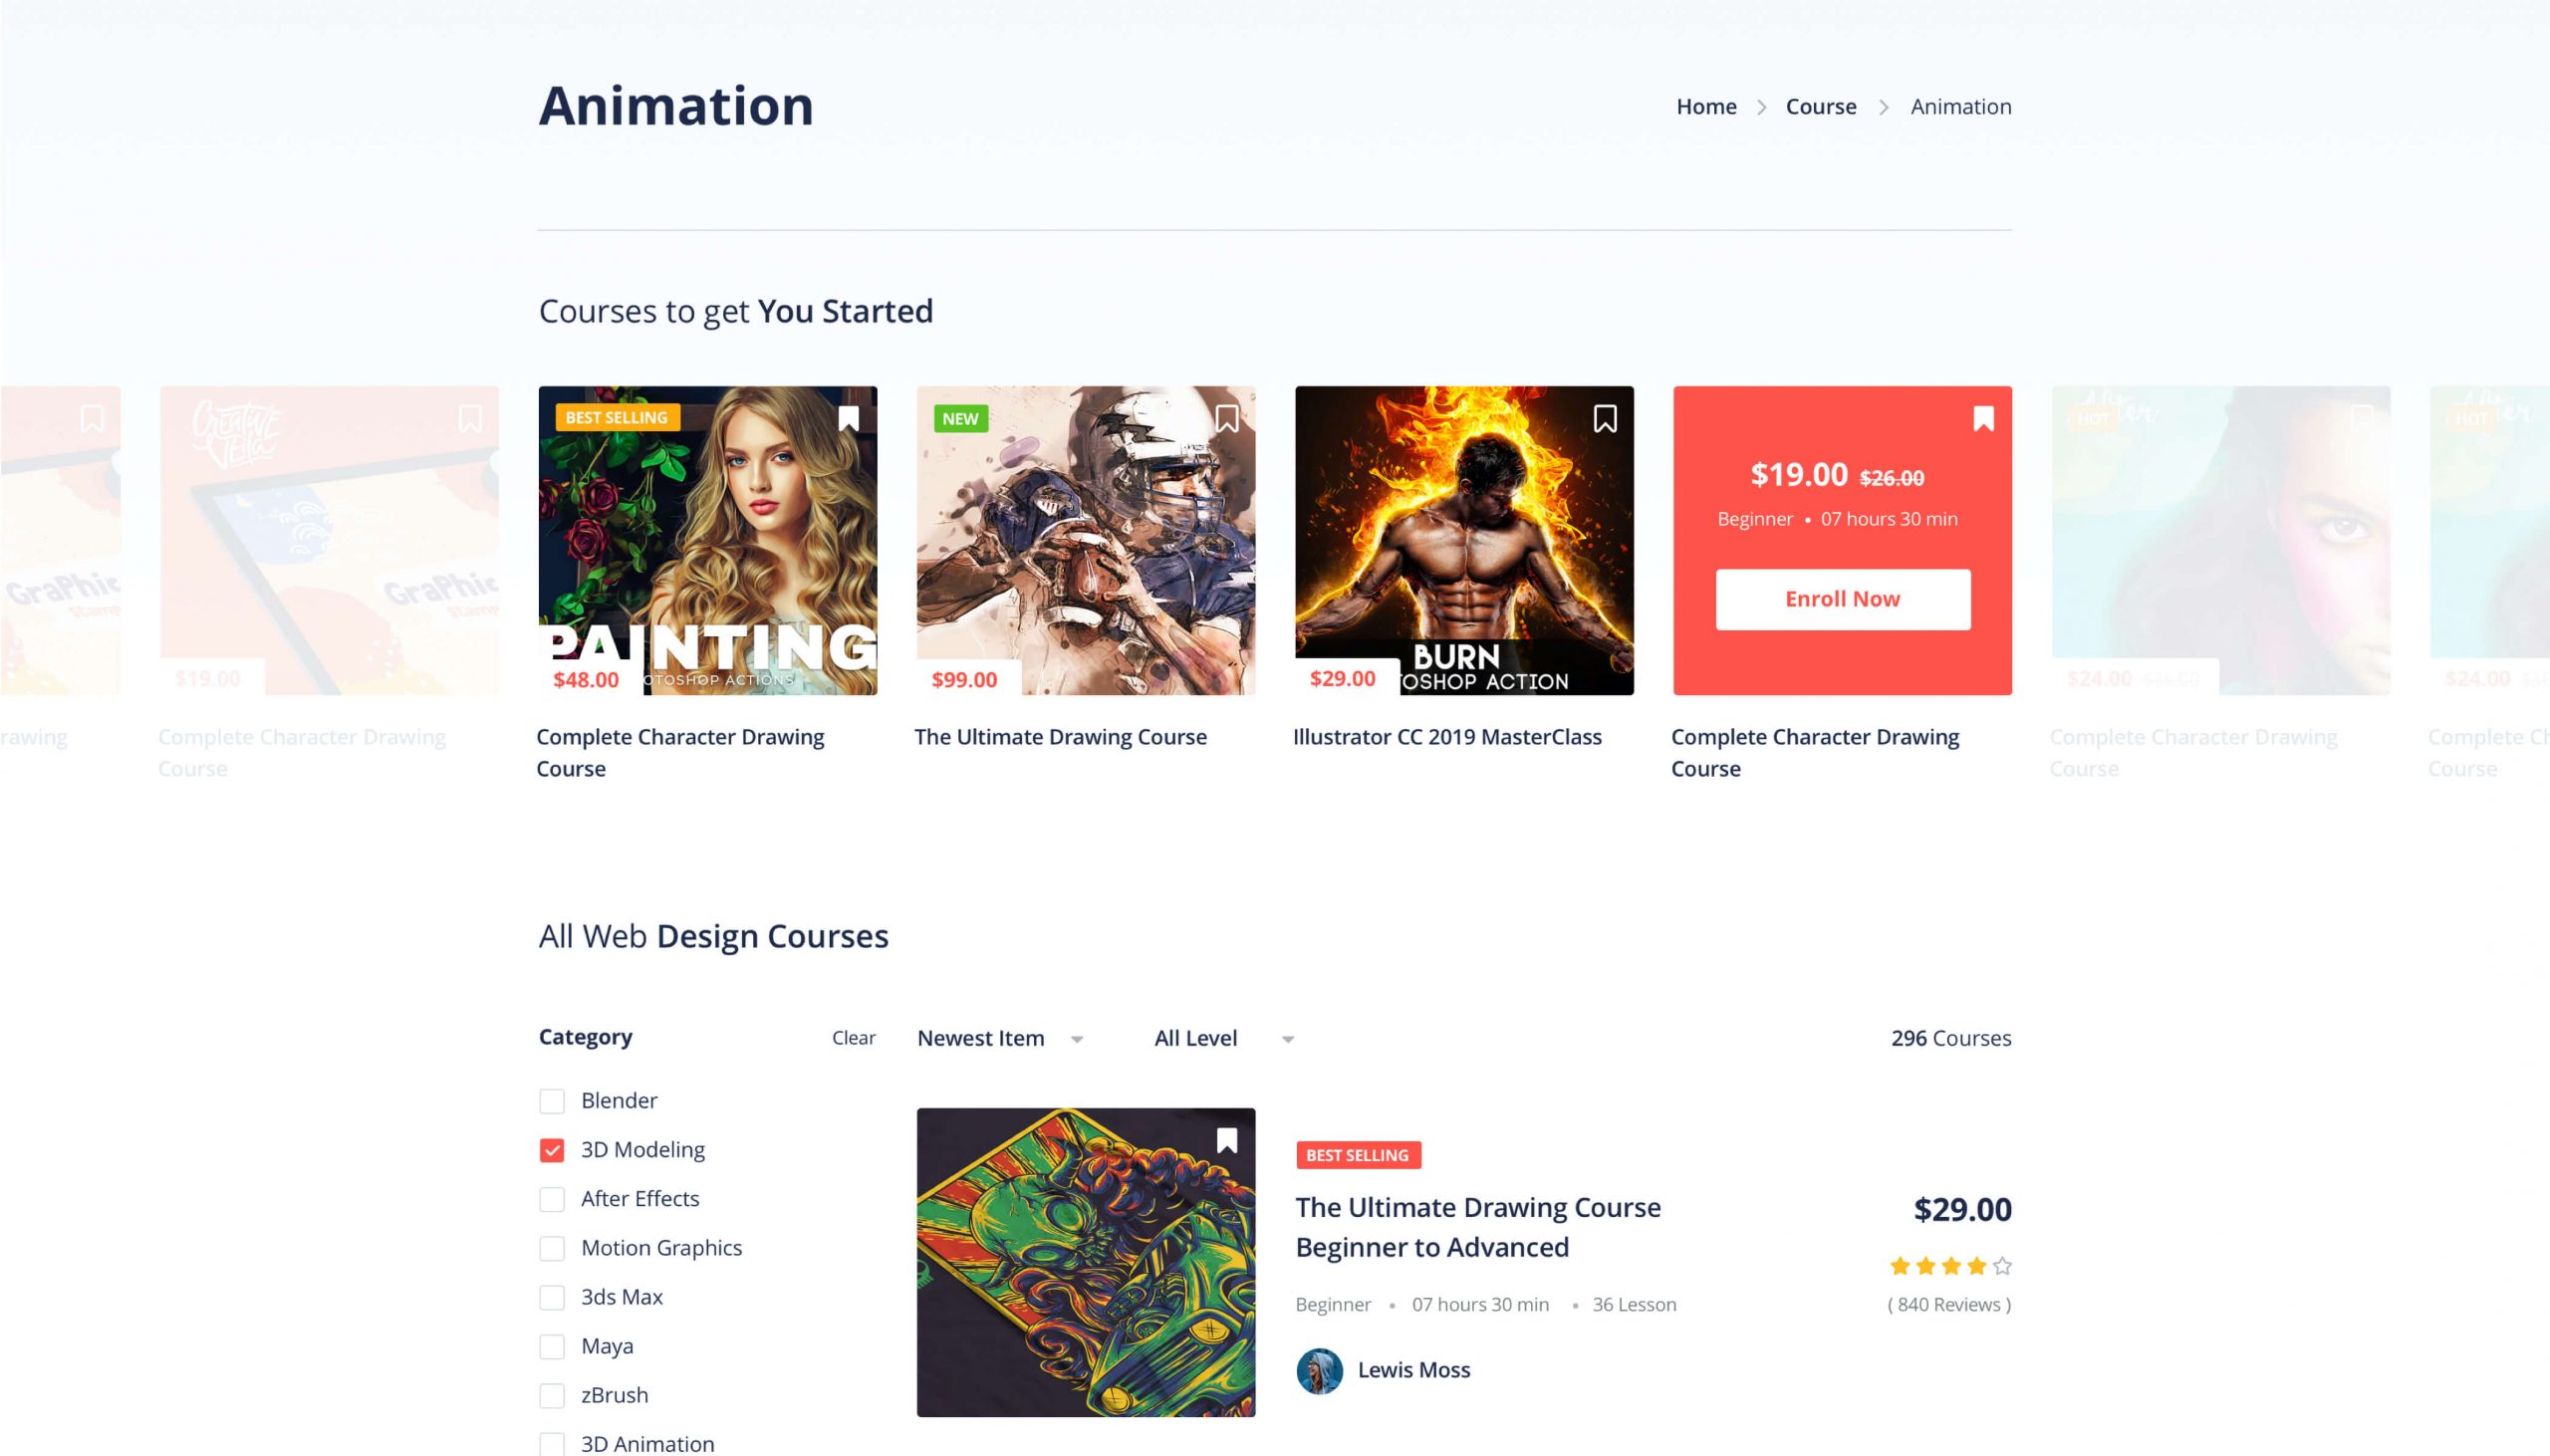This screenshot has width=2550, height=1456.
Task: Open the Burn Photoshop Action thumbnail
Action: [x=1464, y=540]
